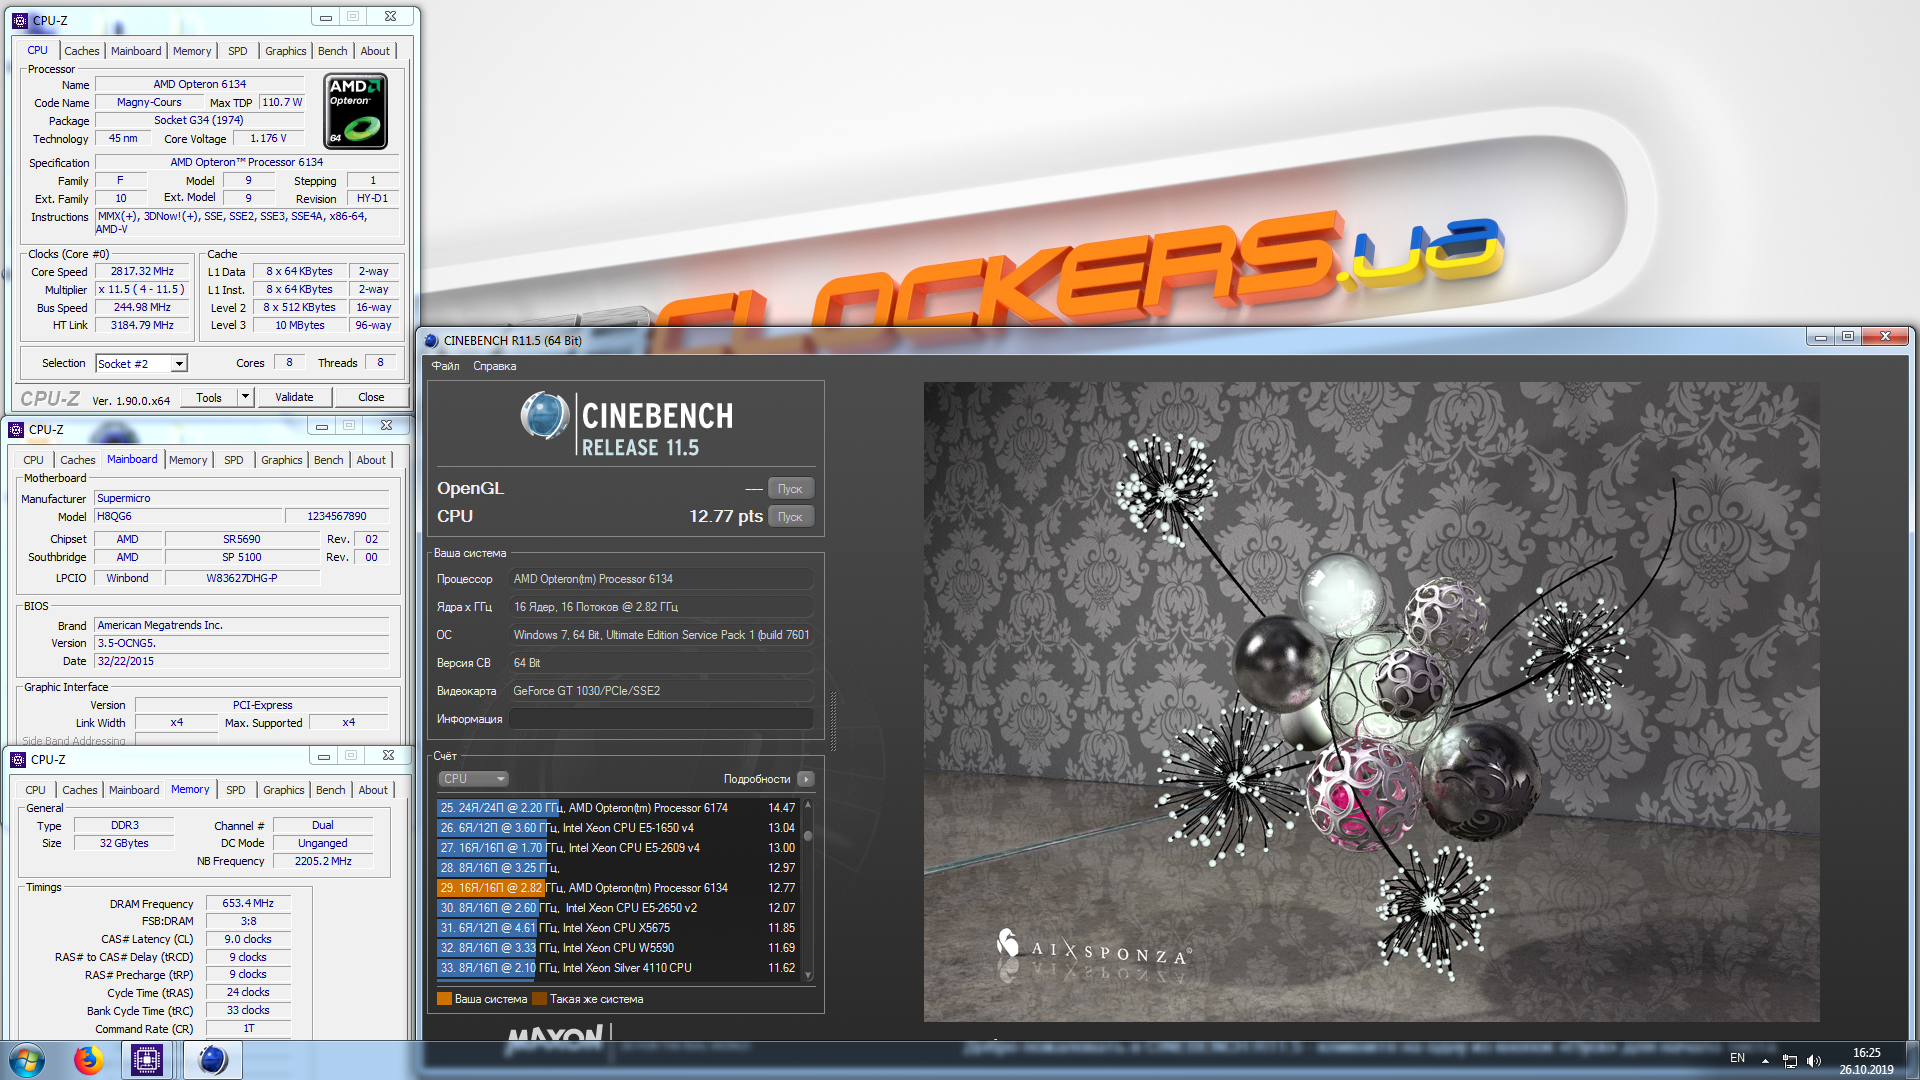Click the orange Ваша система legend swatch
This screenshot has width=1920, height=1080.
(444, 999)
